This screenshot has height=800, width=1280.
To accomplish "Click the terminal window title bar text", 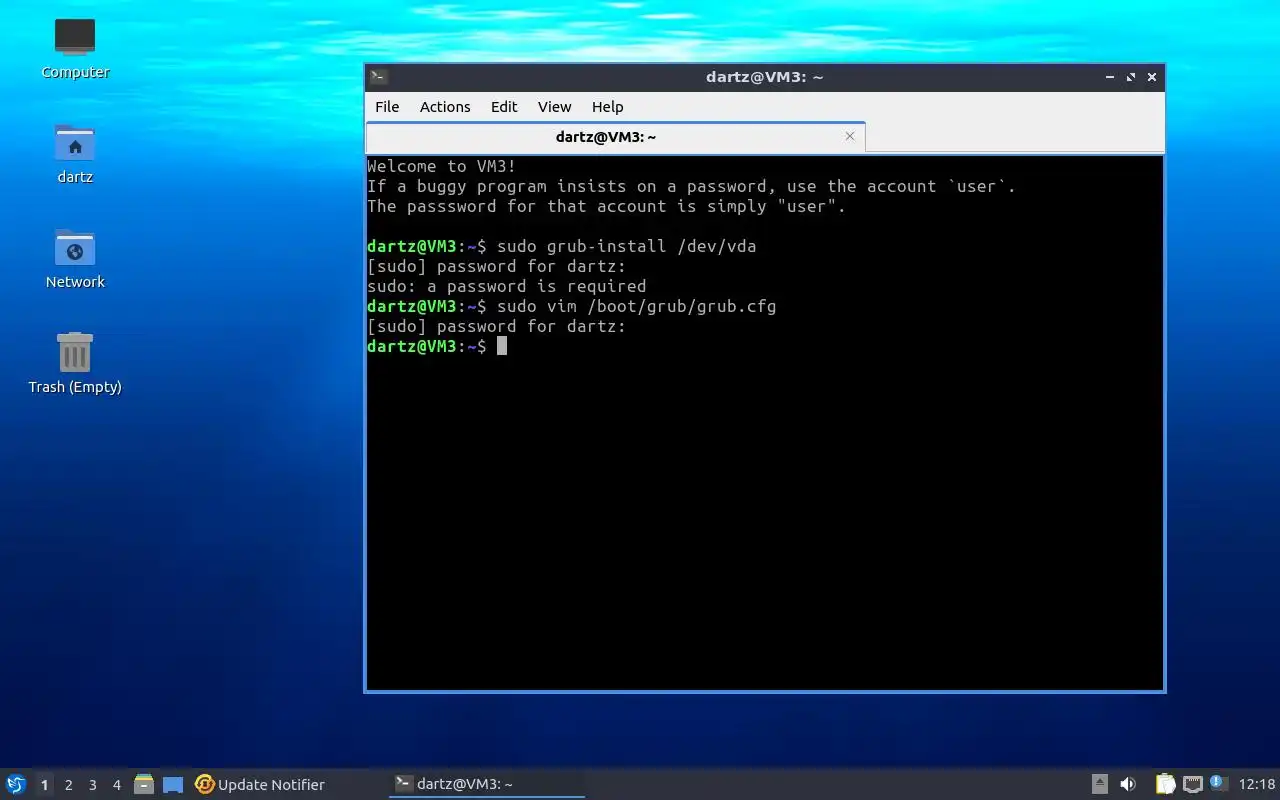I will [764, 77].
